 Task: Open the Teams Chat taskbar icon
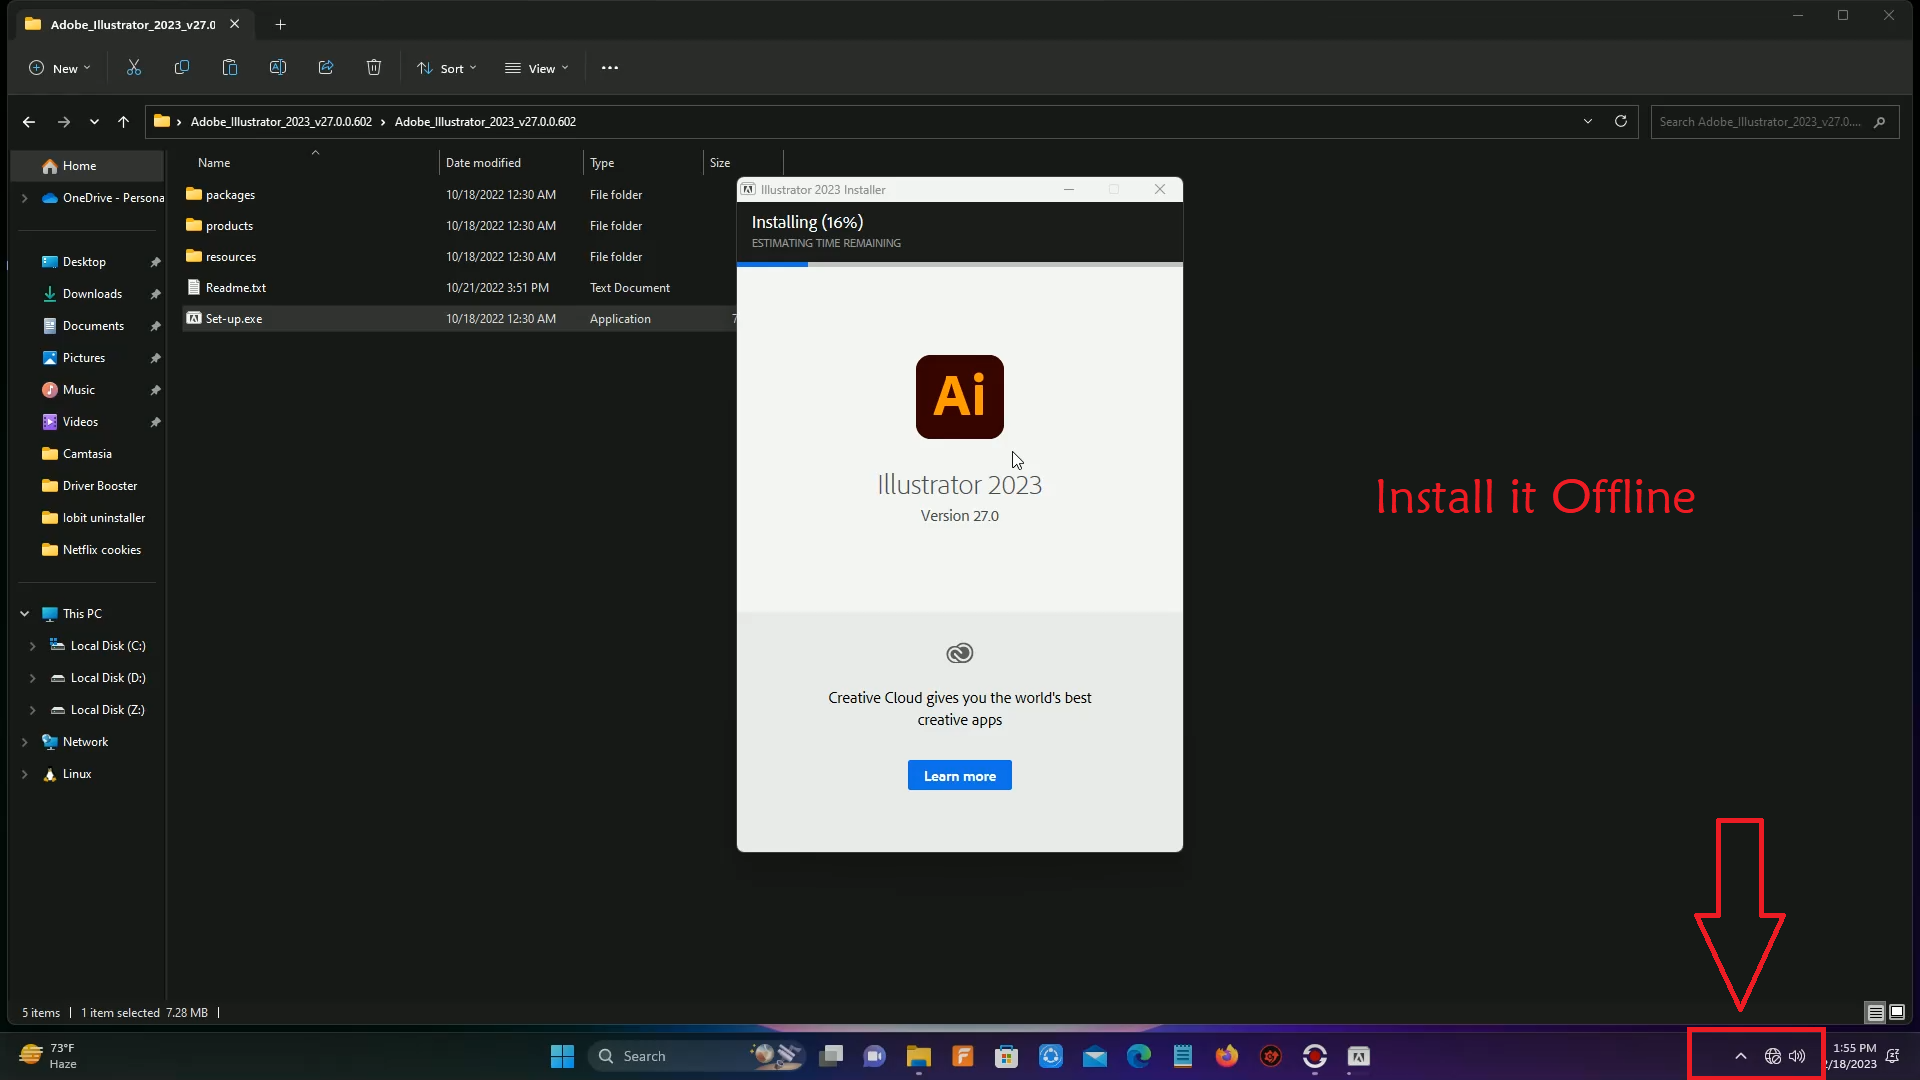(x=875, y=1056)
